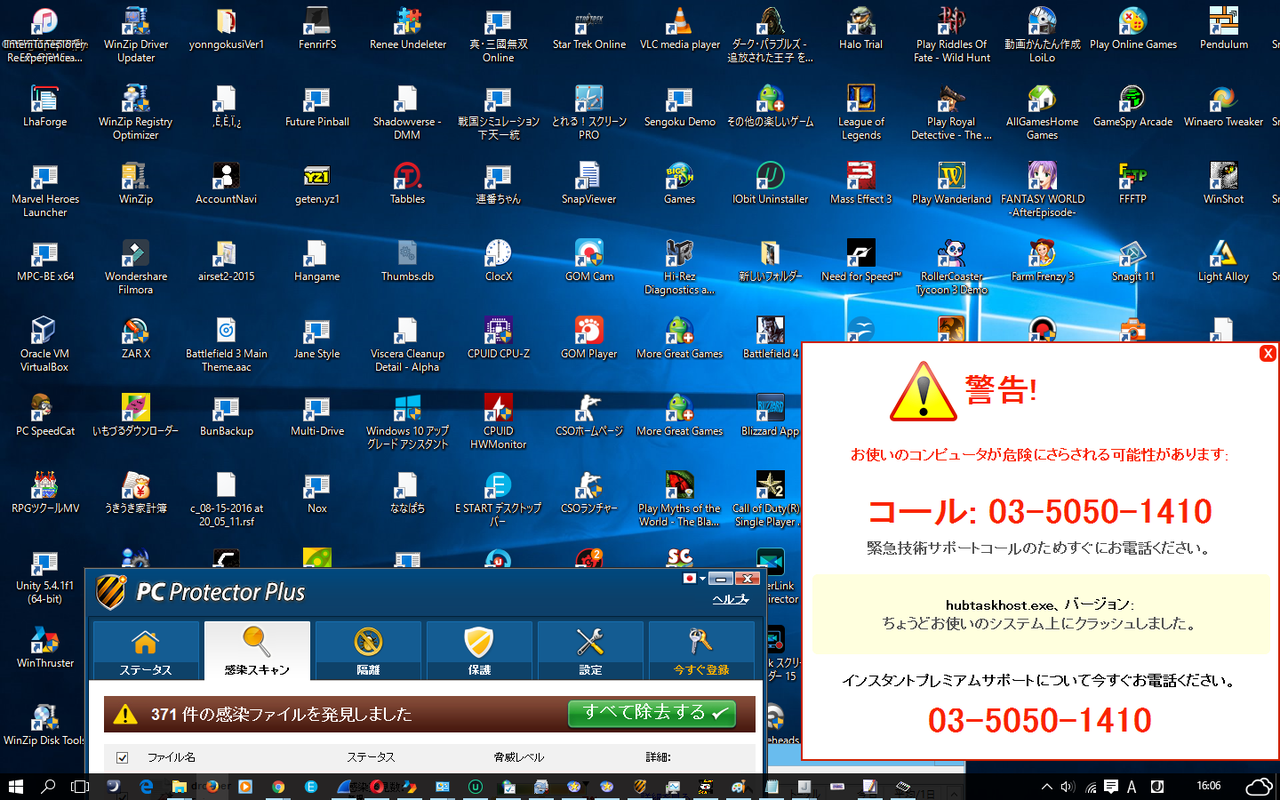
Task: Click the 詳細 column header
Action: [658, 757]
